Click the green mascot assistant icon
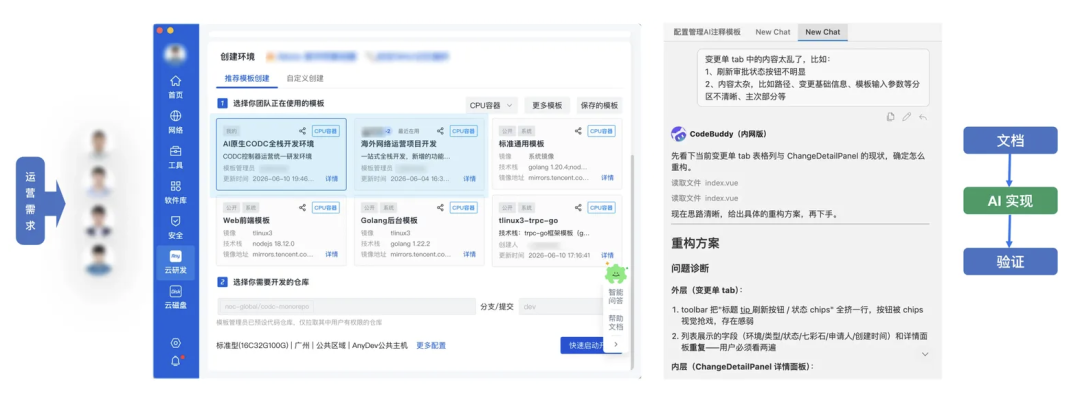 point(615,273)
